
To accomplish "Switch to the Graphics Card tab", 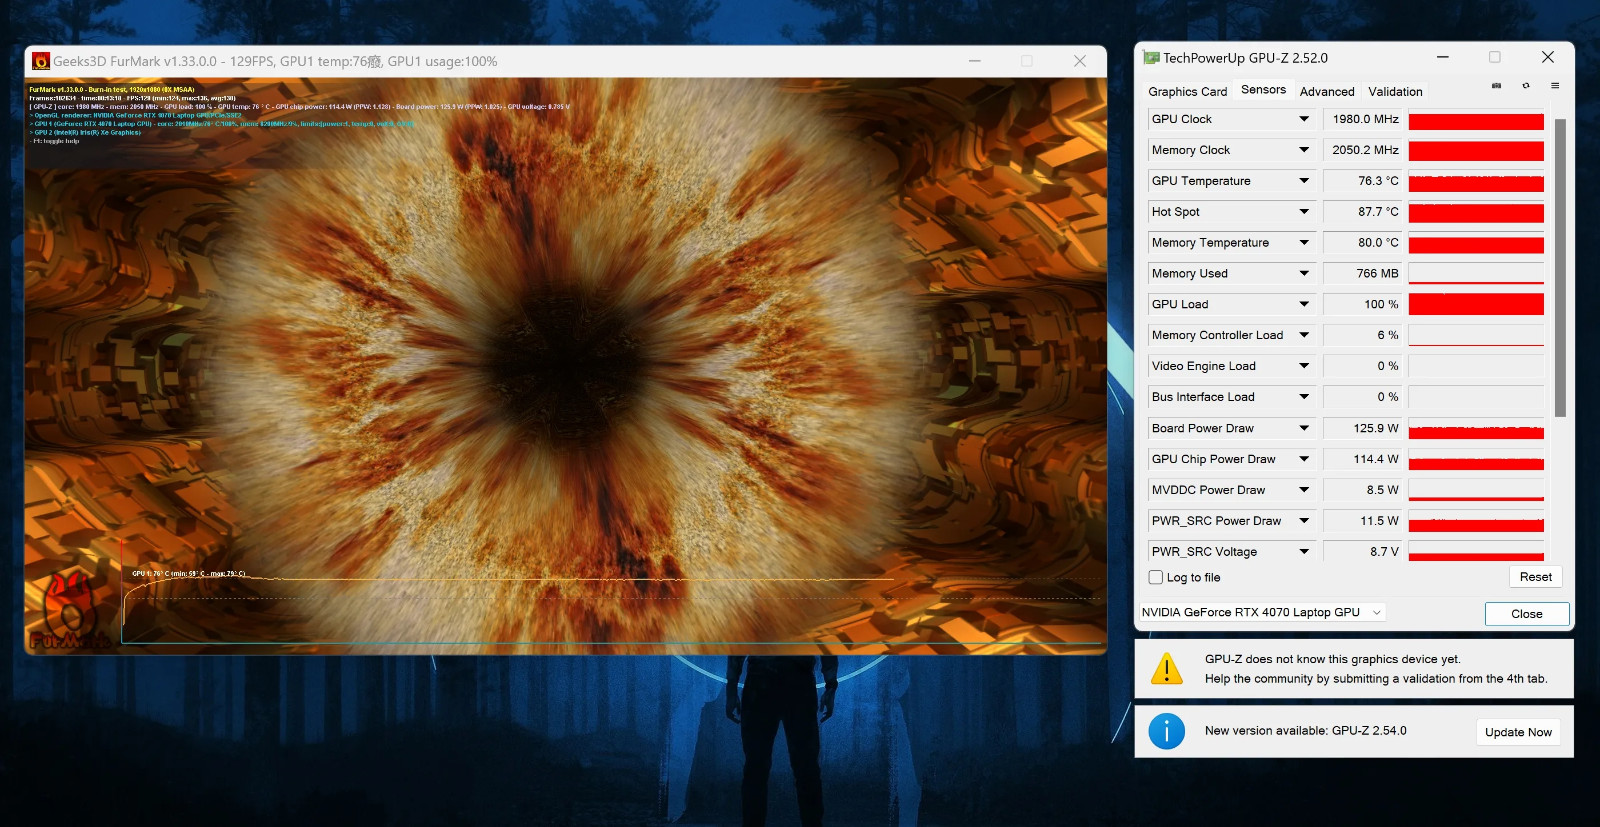I will point(1187,91).
